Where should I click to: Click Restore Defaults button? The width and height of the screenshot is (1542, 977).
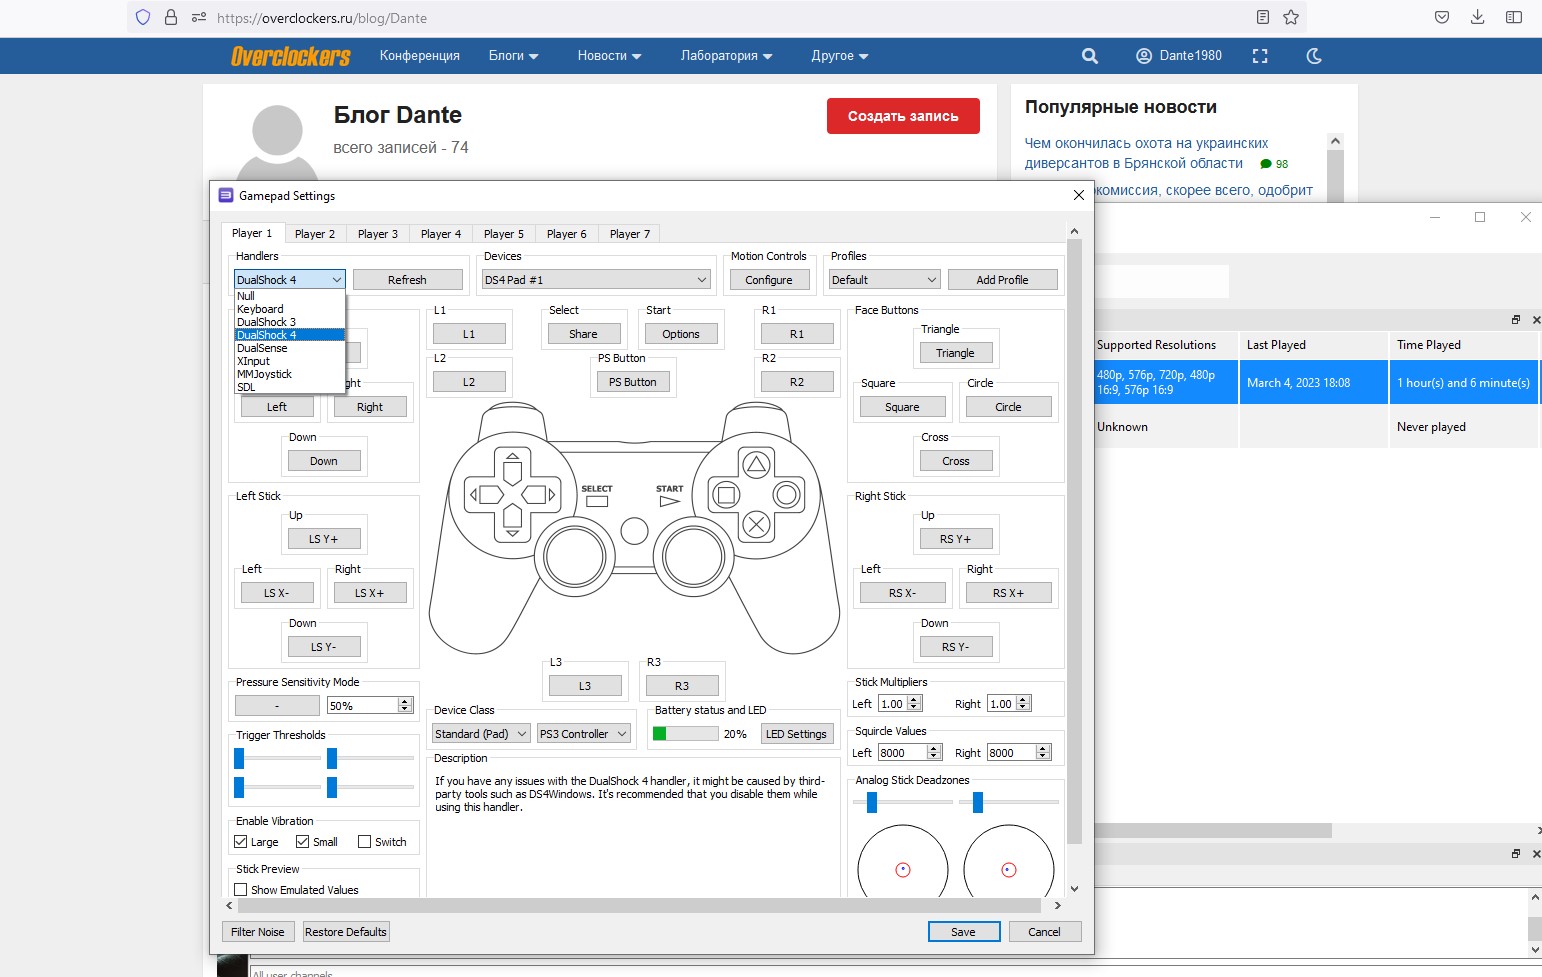(x=346, y=932)
